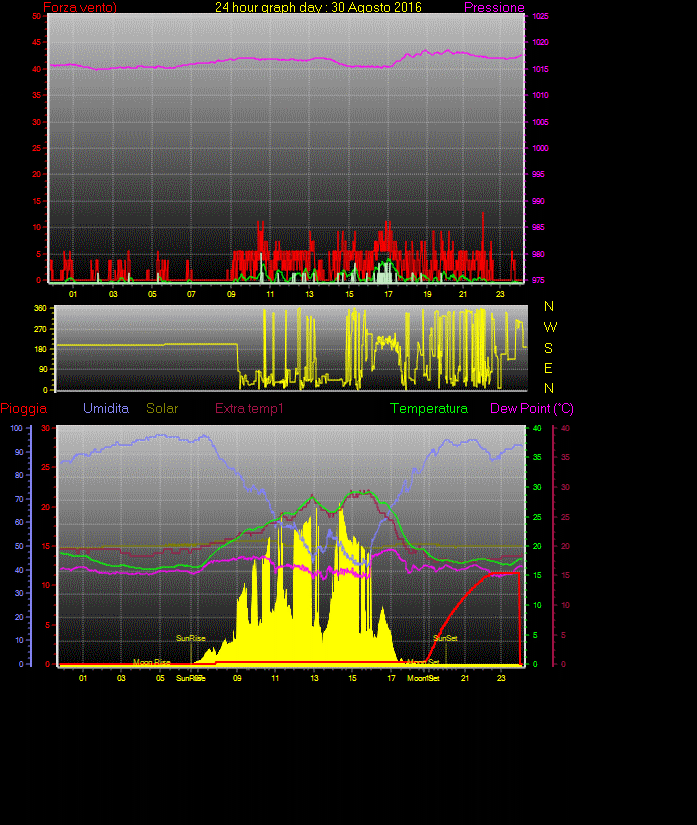Click the bottom "N" compass label beside the direction graph

pyautogui.click(x=549, y=388)
